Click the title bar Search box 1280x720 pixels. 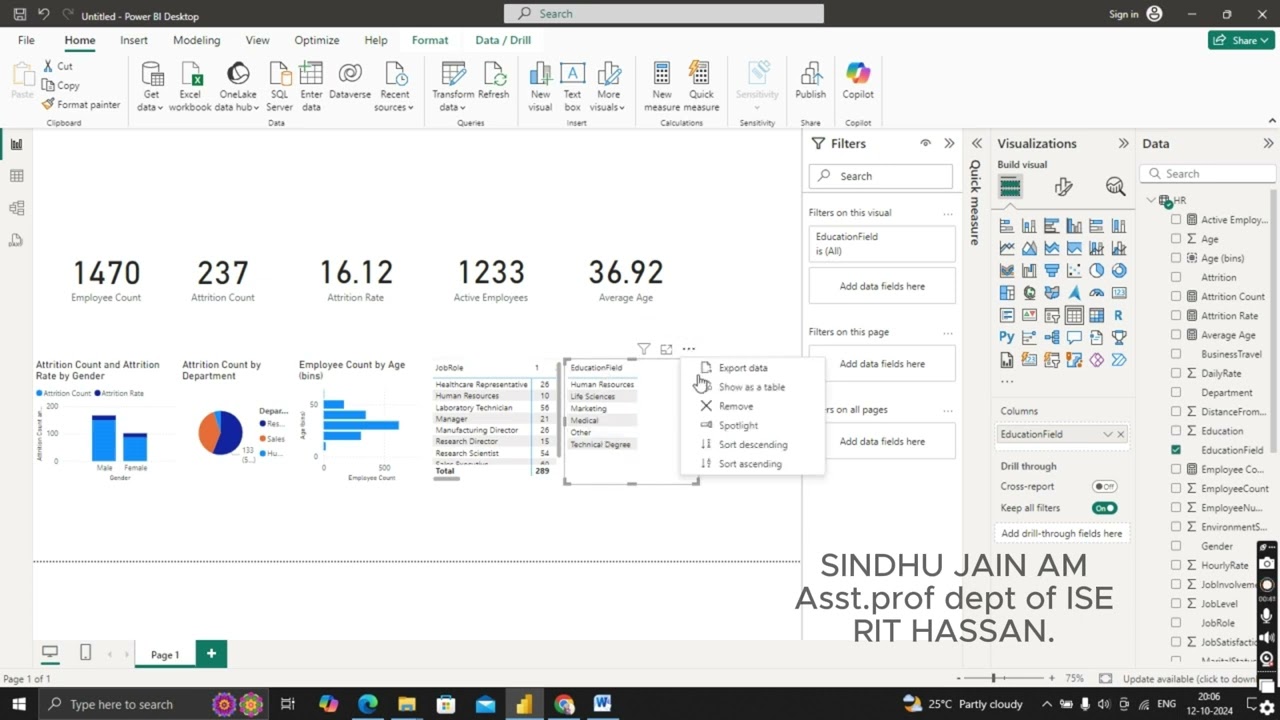tap(664, 14)
